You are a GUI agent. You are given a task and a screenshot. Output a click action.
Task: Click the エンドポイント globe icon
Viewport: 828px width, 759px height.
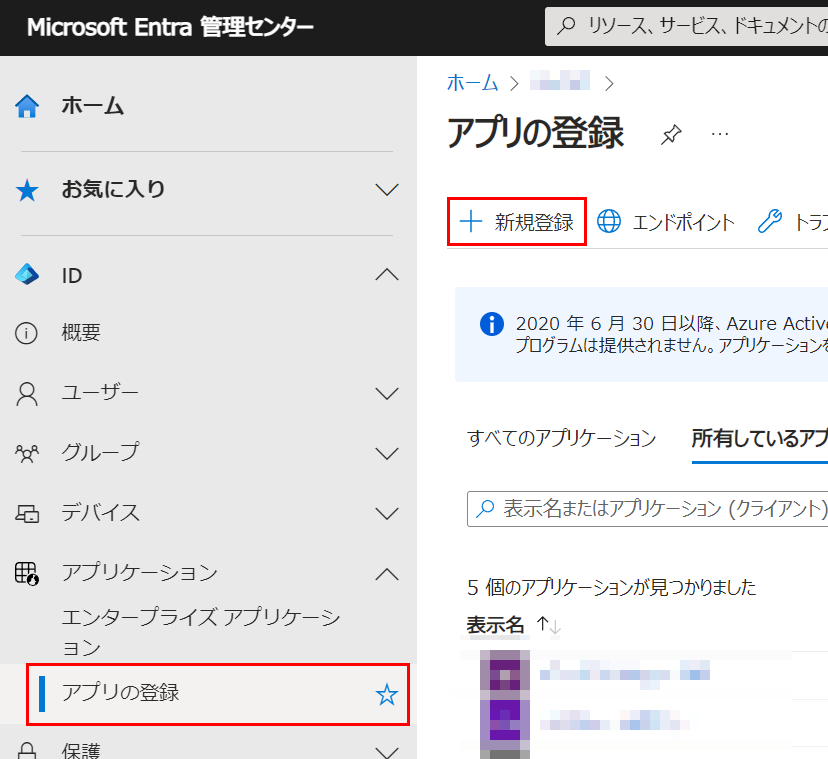point(609,221)
